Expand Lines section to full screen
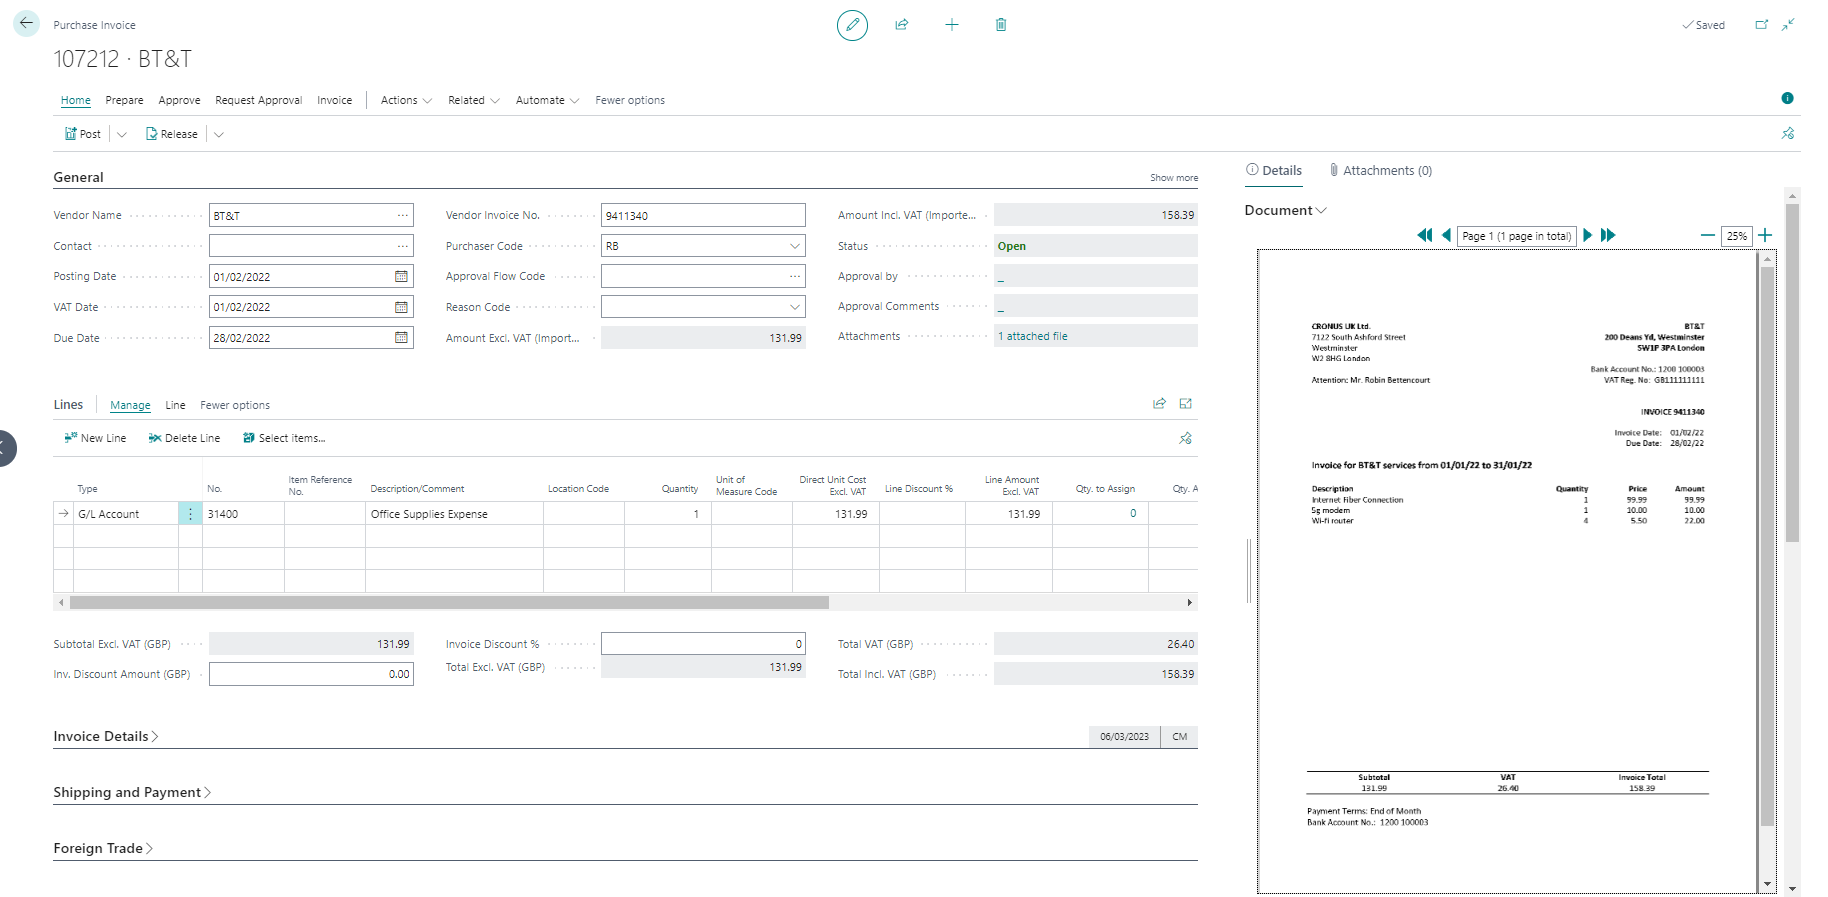Image resolution: width=1828 pixels, height=897 pixels. [x=1186, y=404]
